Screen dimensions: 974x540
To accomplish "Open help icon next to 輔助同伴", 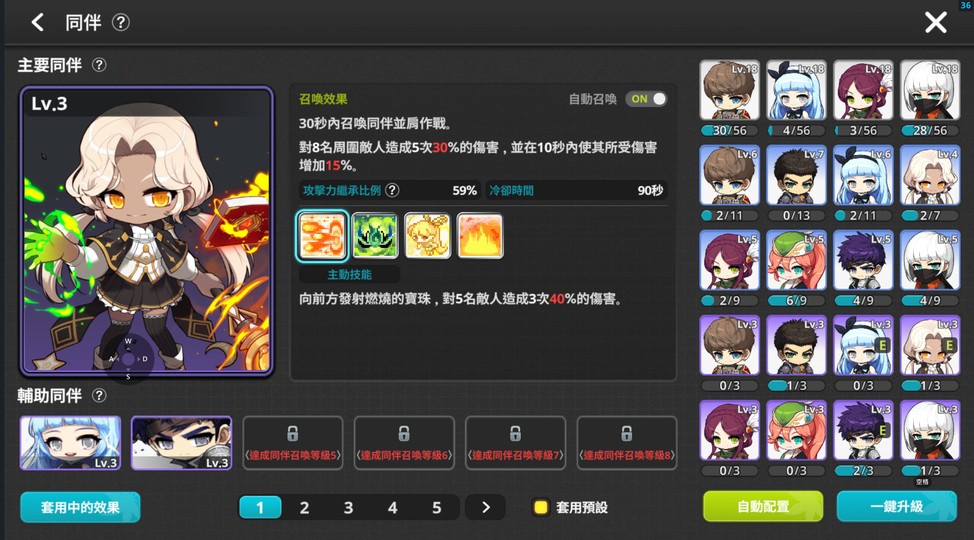I will tap(99, 395).
